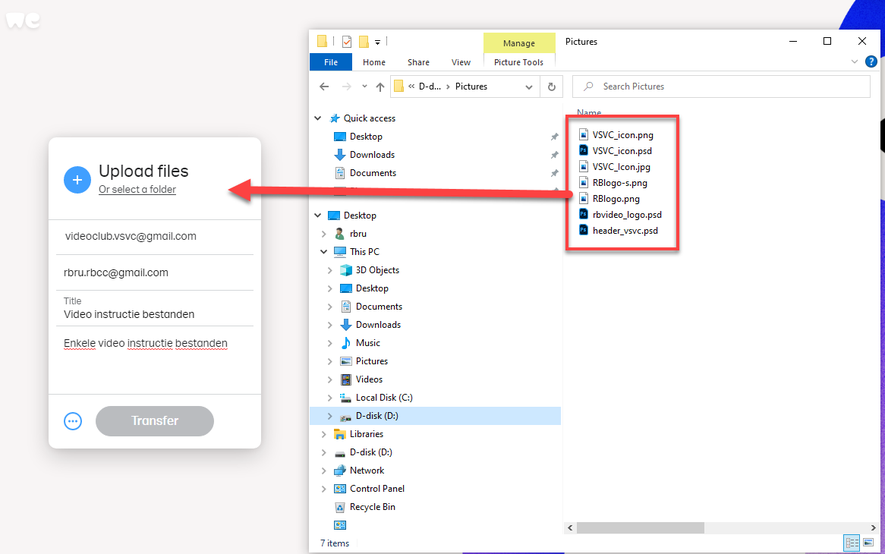Select the VSVC_icon.png file

(616, 135)
